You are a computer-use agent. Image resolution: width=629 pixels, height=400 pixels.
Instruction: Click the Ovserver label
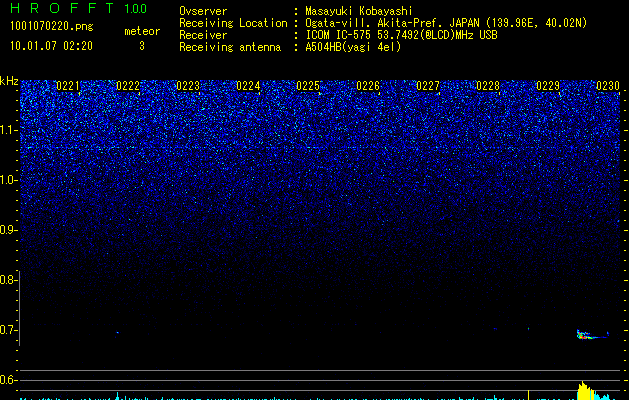(x=203, y=11)
